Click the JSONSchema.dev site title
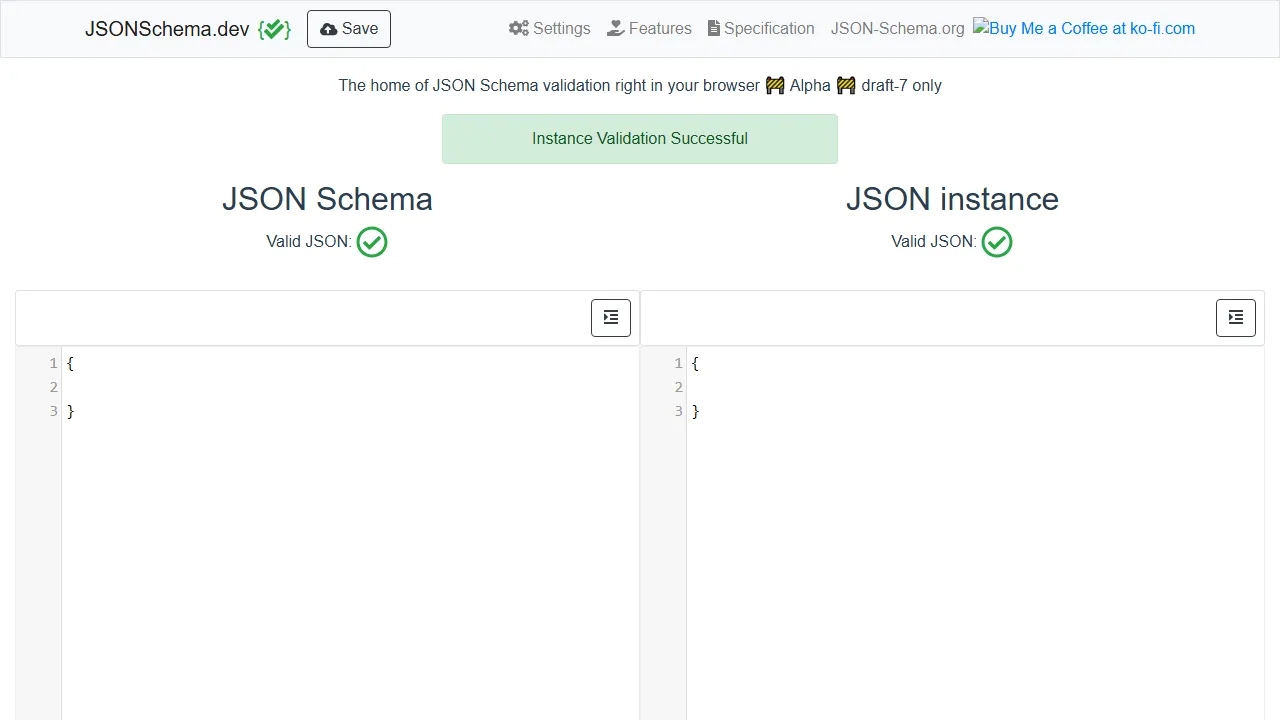The height and width of the screenshot is (720, 1280). (x=165, y=28)
